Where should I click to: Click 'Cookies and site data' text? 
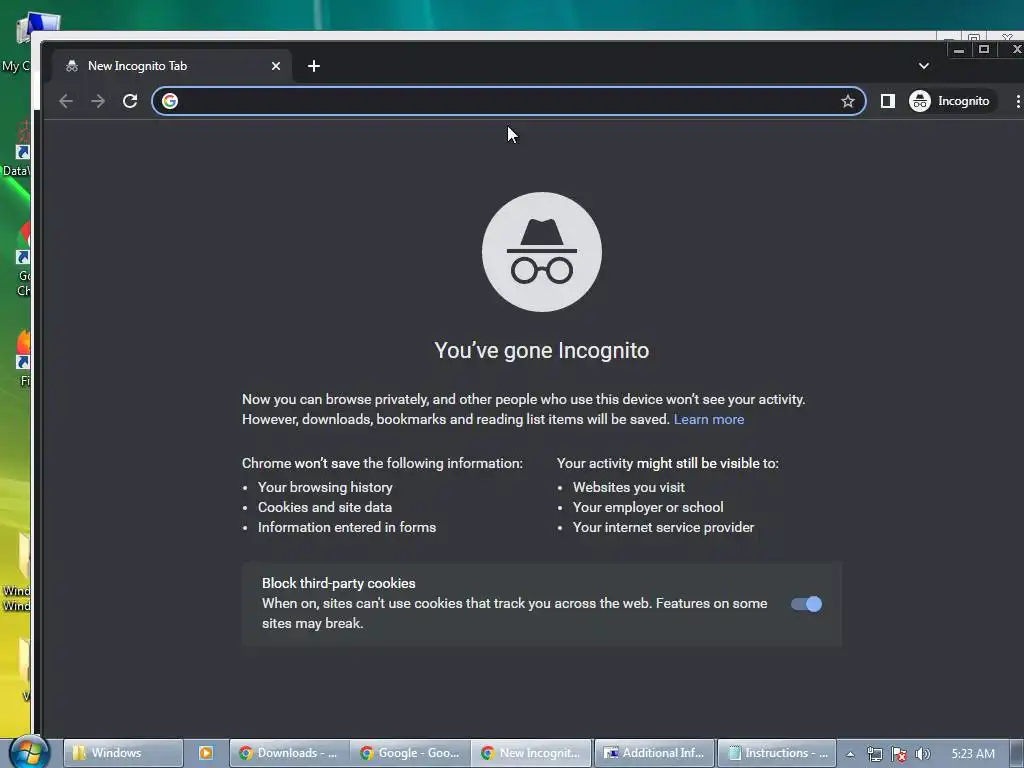pos(325,507)
